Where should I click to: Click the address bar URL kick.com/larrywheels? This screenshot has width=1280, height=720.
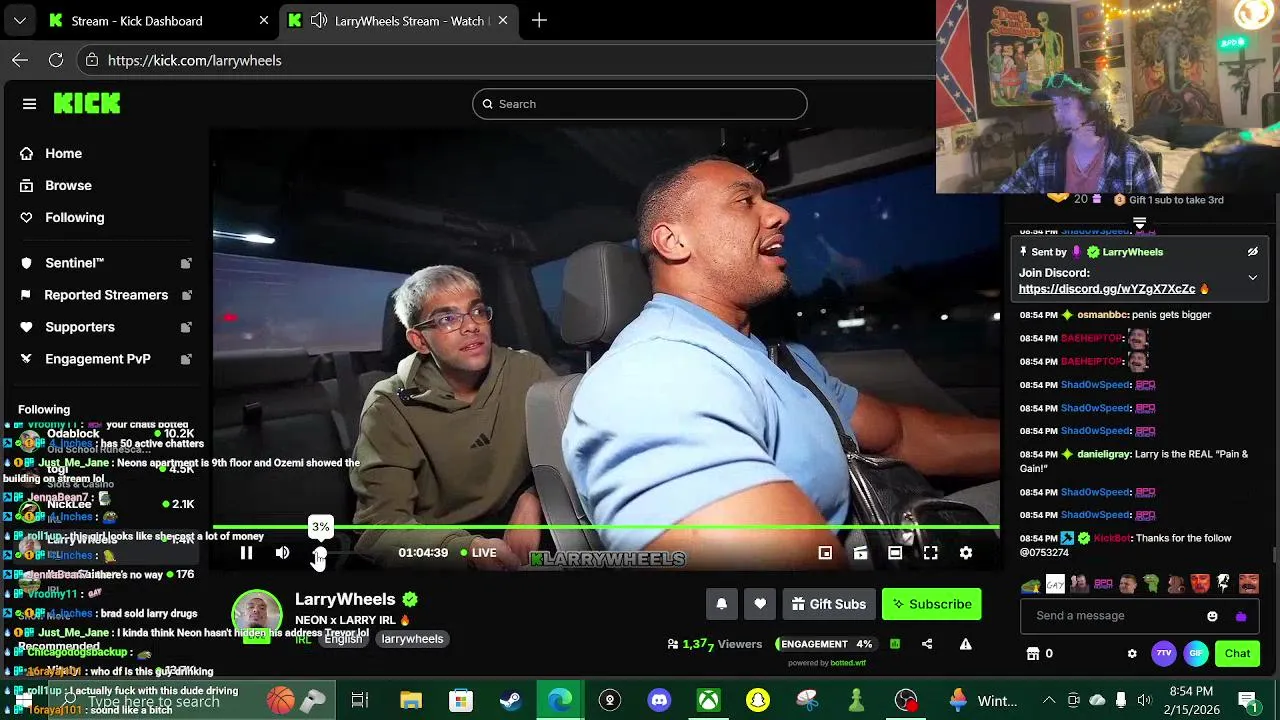pos(194,60)
